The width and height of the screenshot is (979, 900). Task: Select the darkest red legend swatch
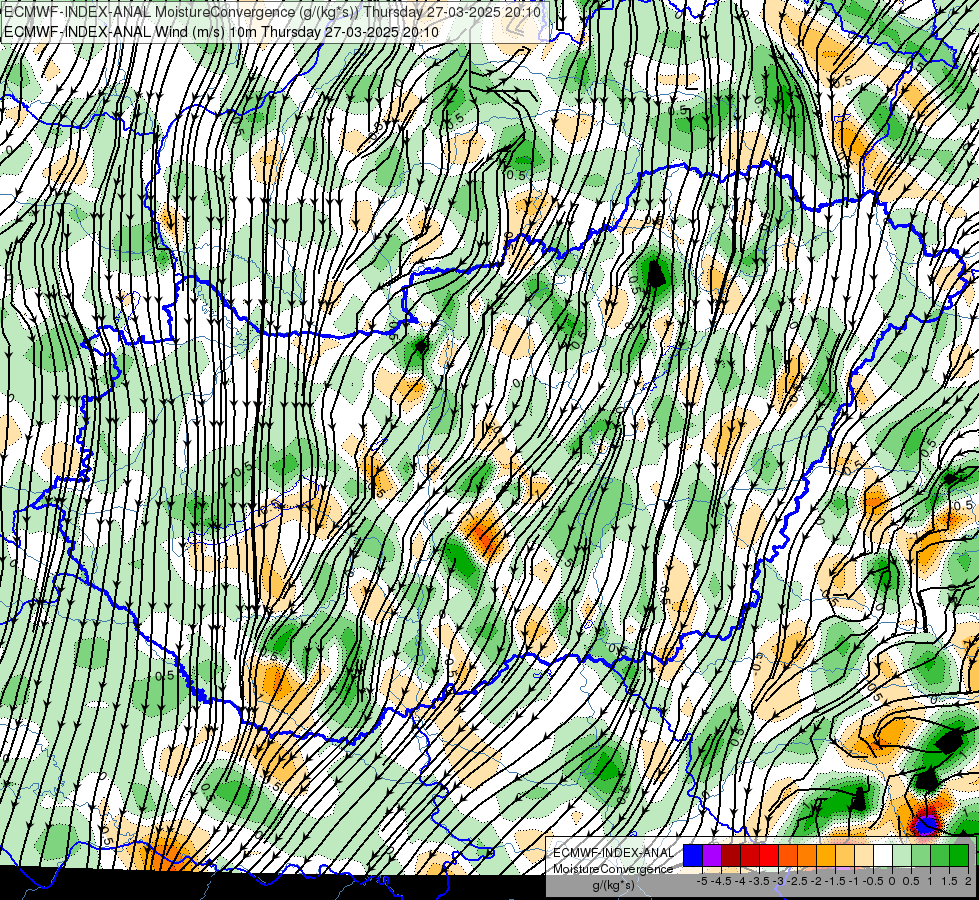click(731, 856)
